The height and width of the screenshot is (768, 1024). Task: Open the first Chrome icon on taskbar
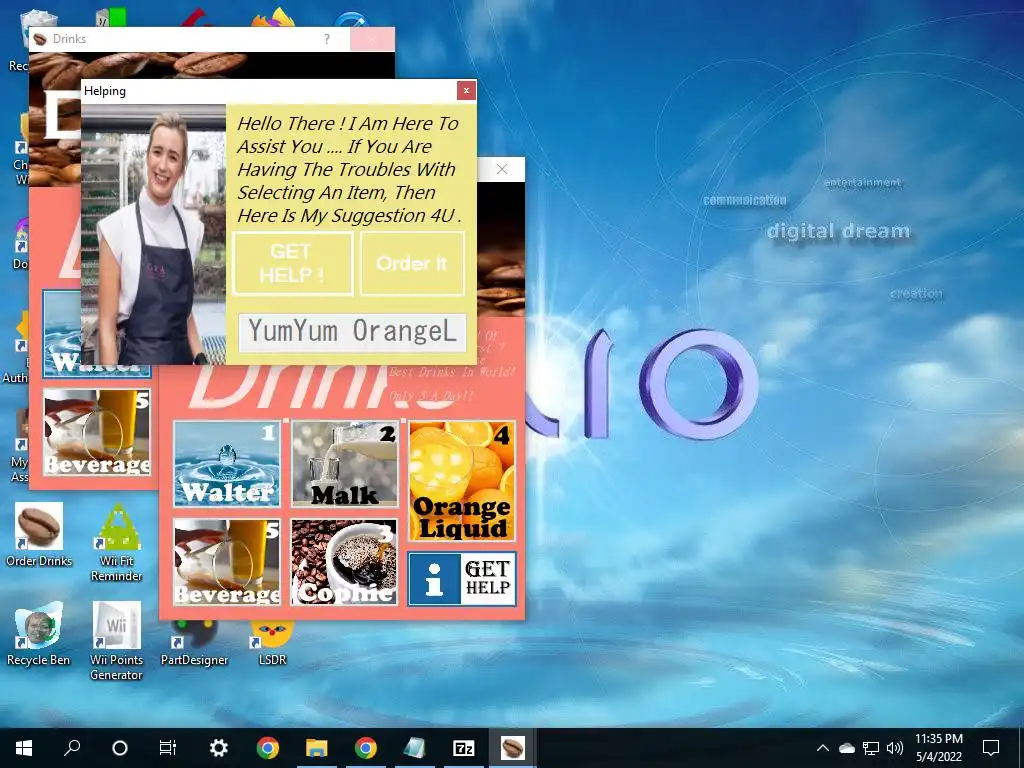[268, 748]
